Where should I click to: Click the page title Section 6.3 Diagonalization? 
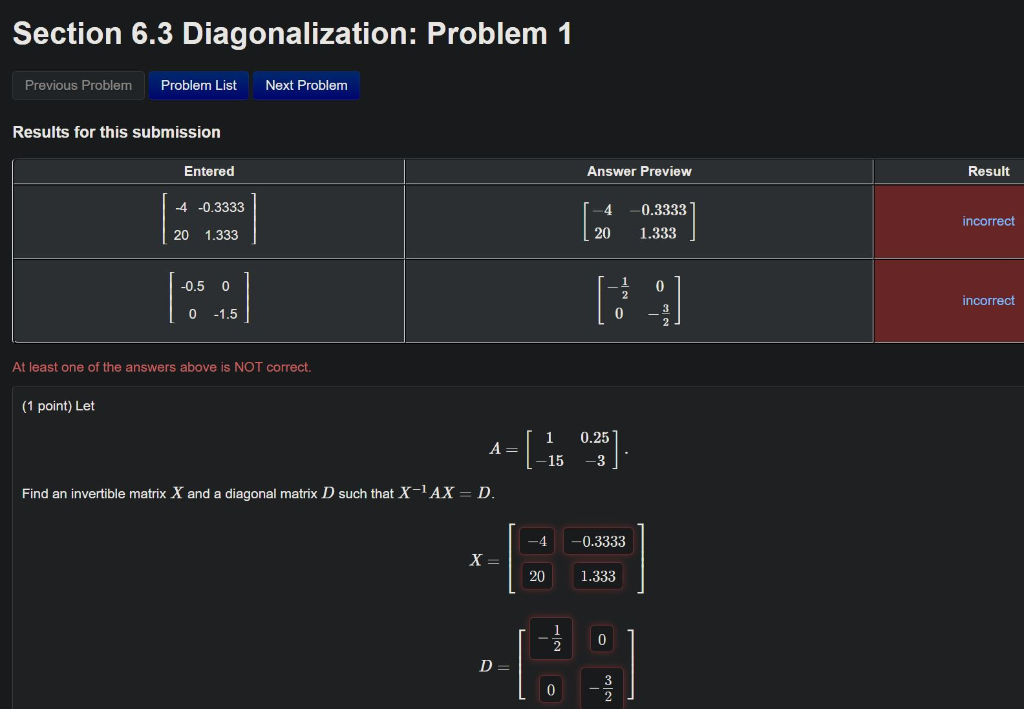[x=291, y=33]
